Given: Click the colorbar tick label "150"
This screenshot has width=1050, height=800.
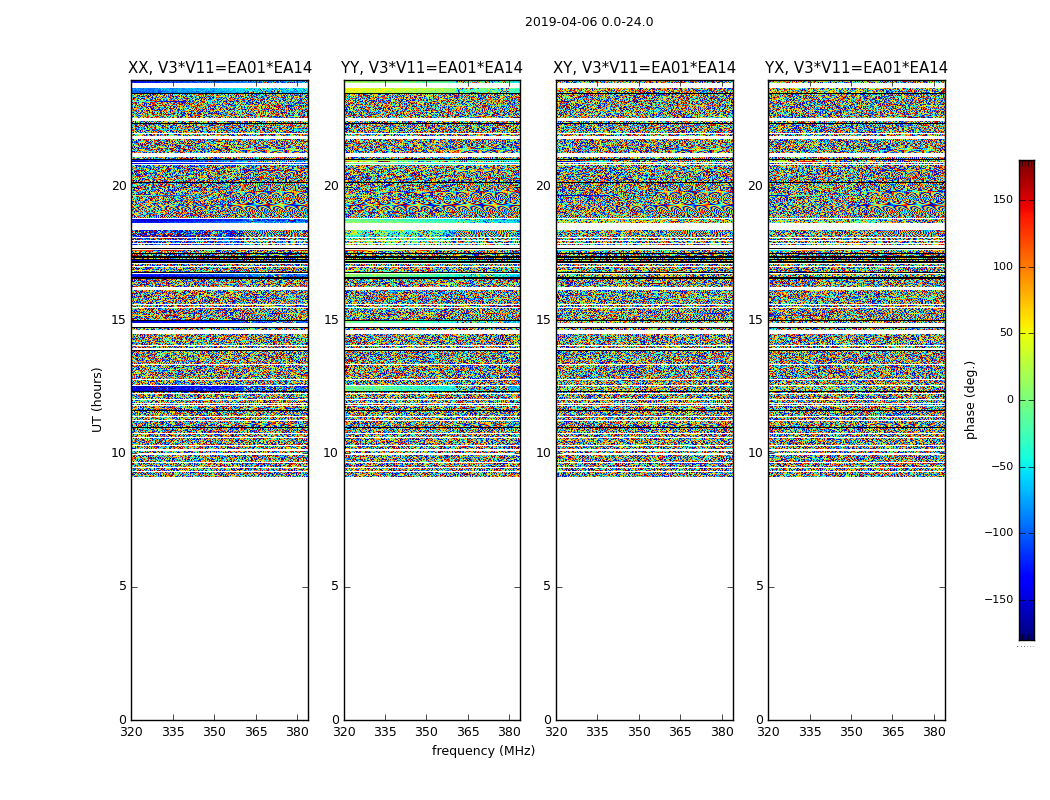Looking at the screenshot, I should tap(1003, 199).
